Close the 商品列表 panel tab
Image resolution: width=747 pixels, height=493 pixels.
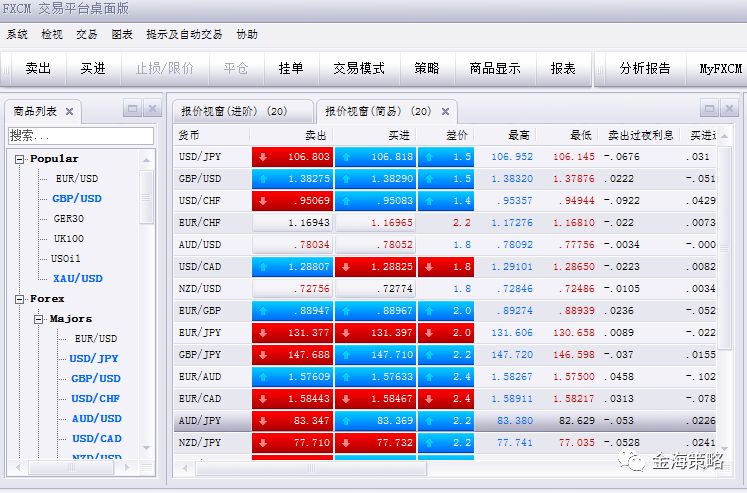[70, 111]
